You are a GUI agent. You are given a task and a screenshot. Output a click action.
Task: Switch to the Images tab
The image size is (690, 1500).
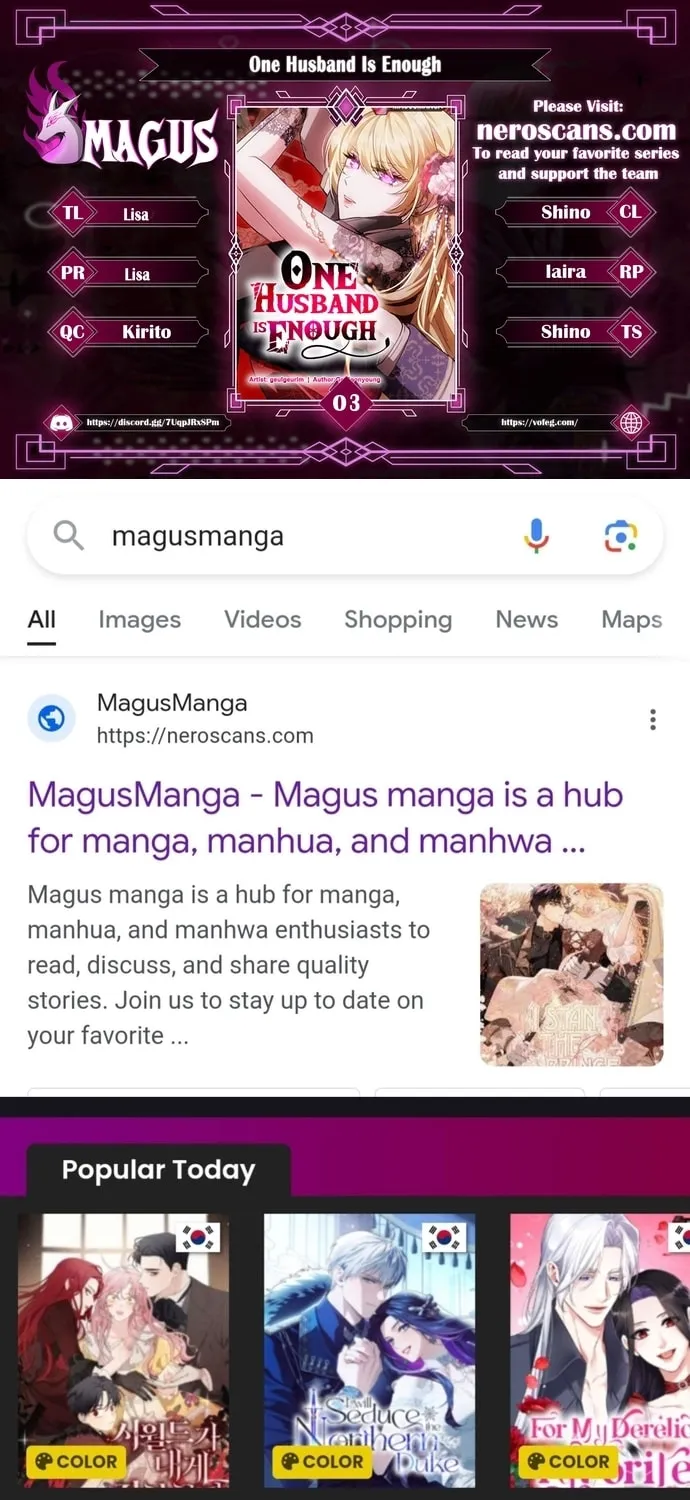pos(140,619)
